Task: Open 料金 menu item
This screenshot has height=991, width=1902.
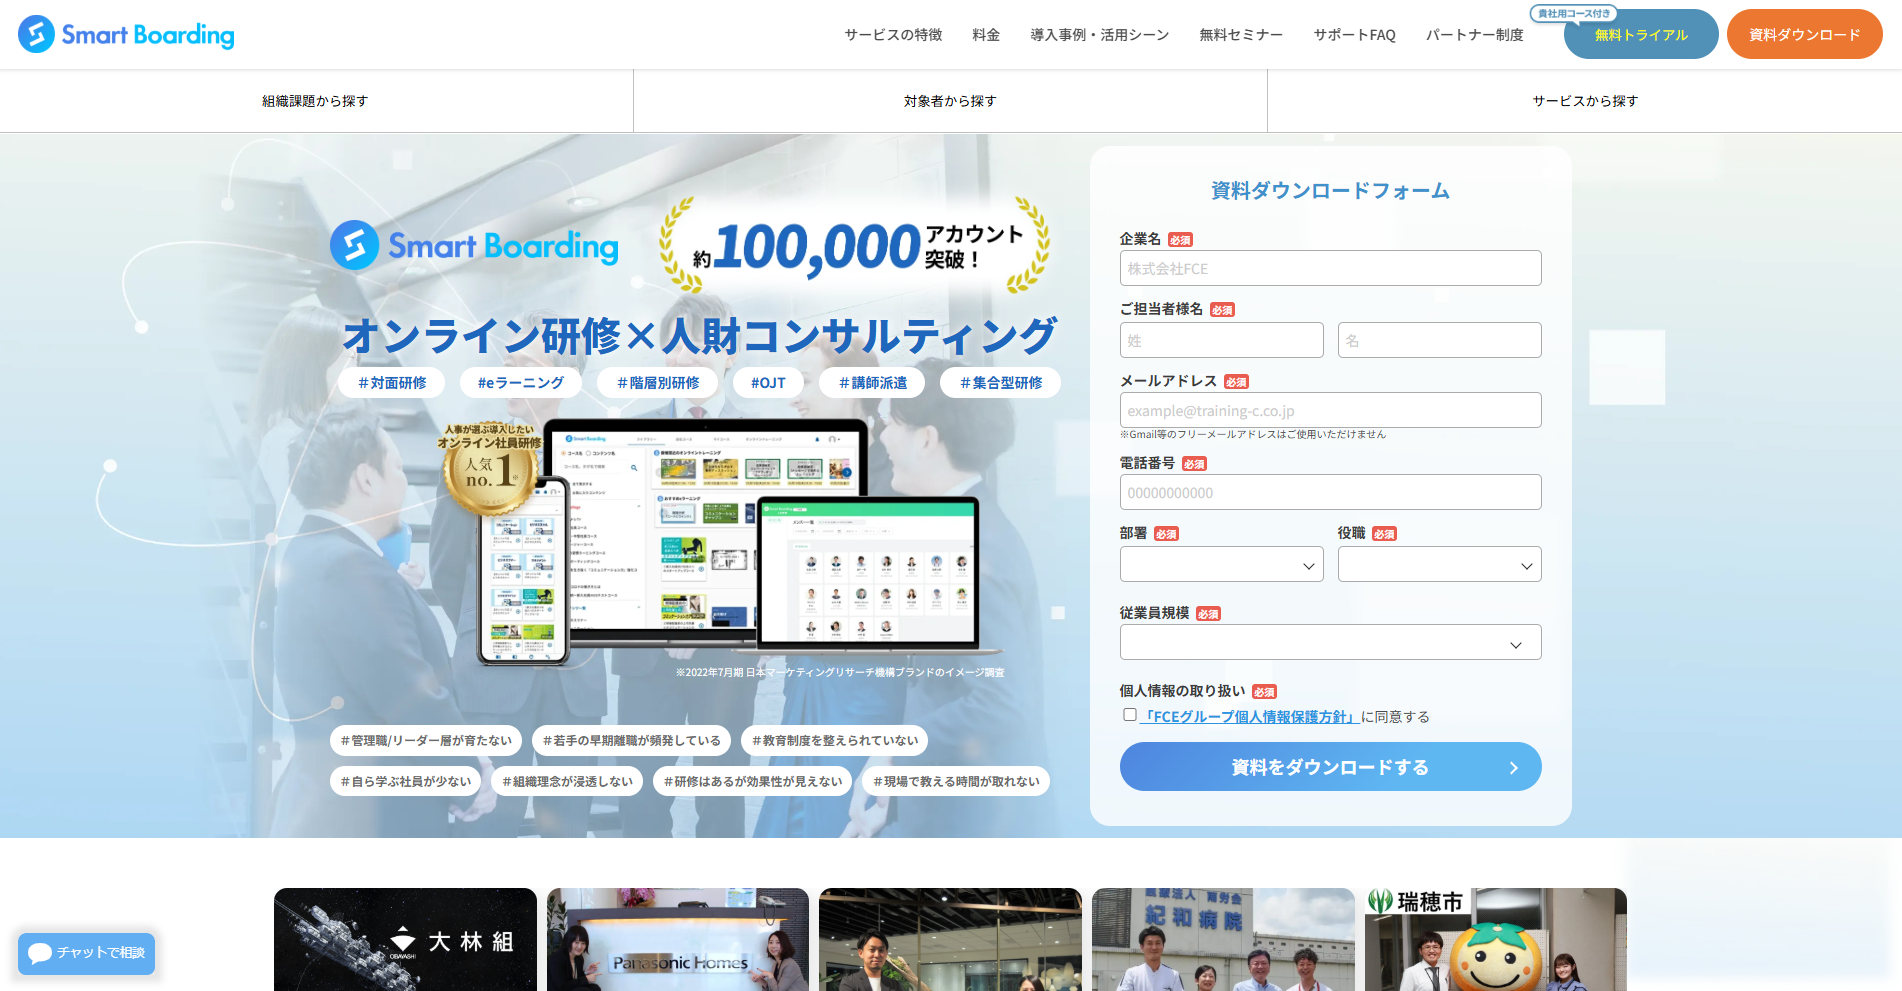Action: click(x=986, y=35)
